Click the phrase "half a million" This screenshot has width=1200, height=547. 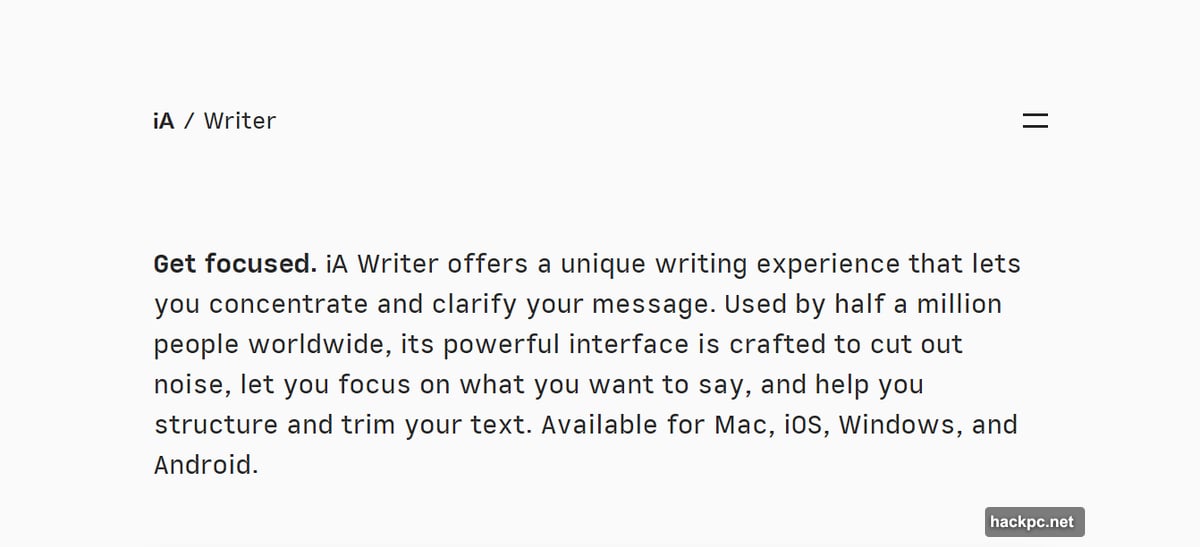pyautogui.click(x=918, y=304)
